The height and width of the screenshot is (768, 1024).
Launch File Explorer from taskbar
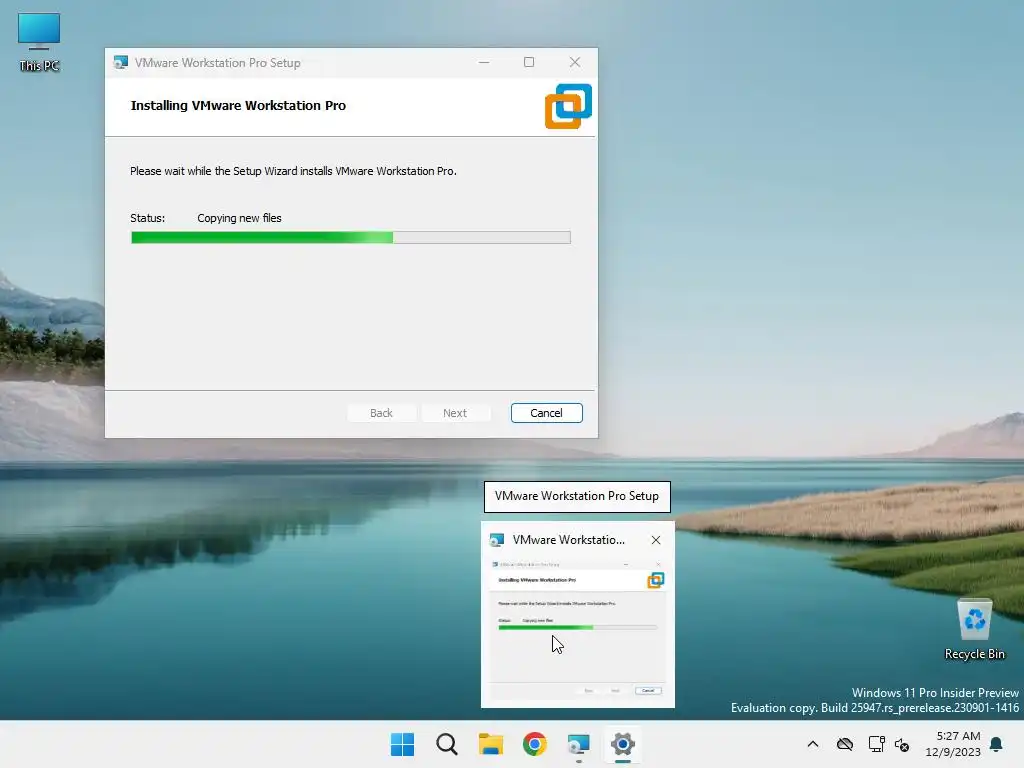pos(490,744)
